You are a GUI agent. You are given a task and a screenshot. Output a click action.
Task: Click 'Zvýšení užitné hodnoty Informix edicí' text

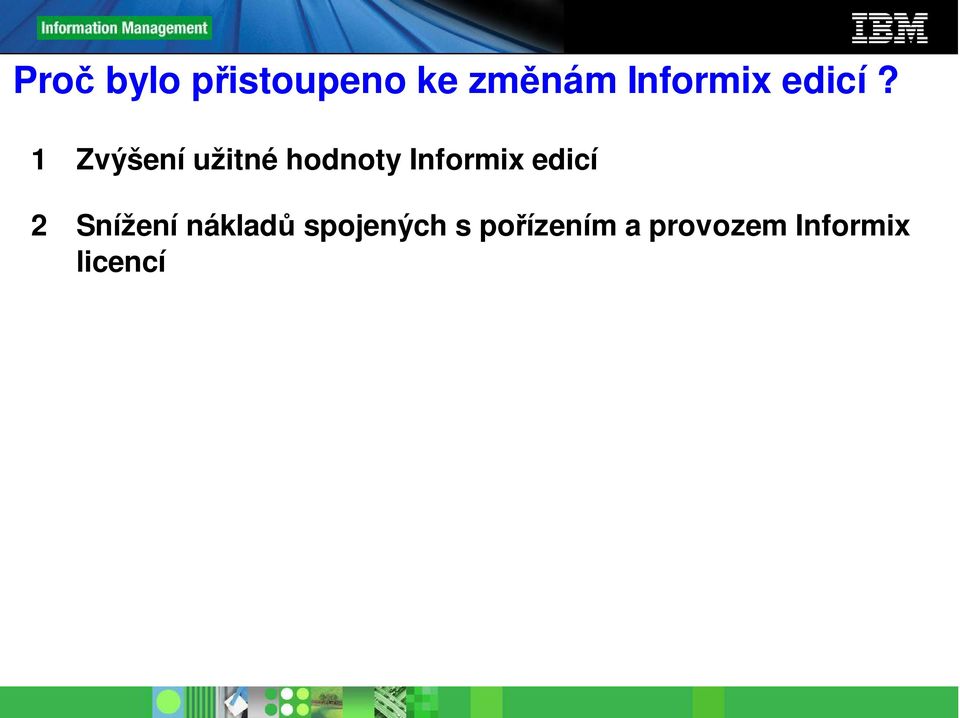point(337,160)
